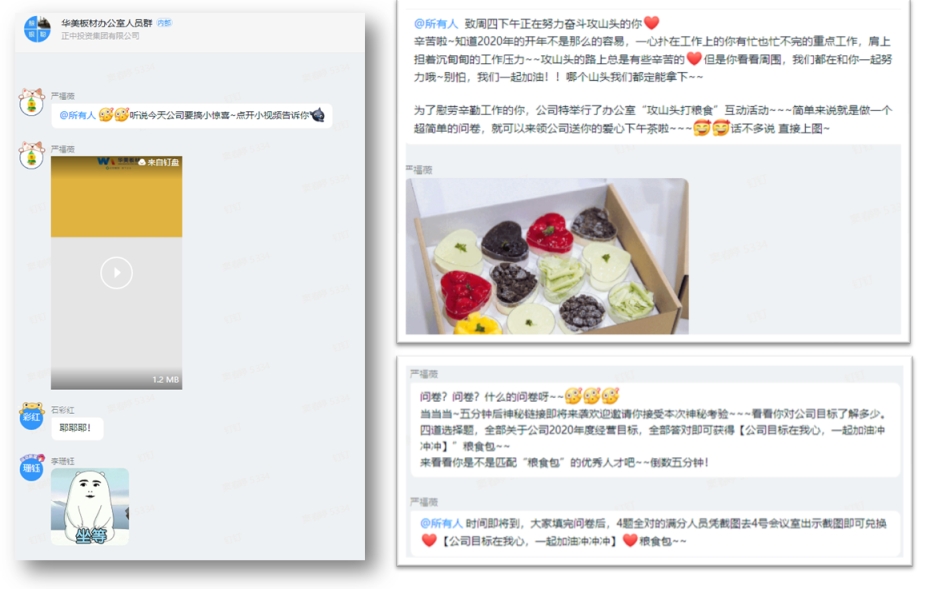Click 严福薇's avatar beside the @所有人 message

pos(31,102)
